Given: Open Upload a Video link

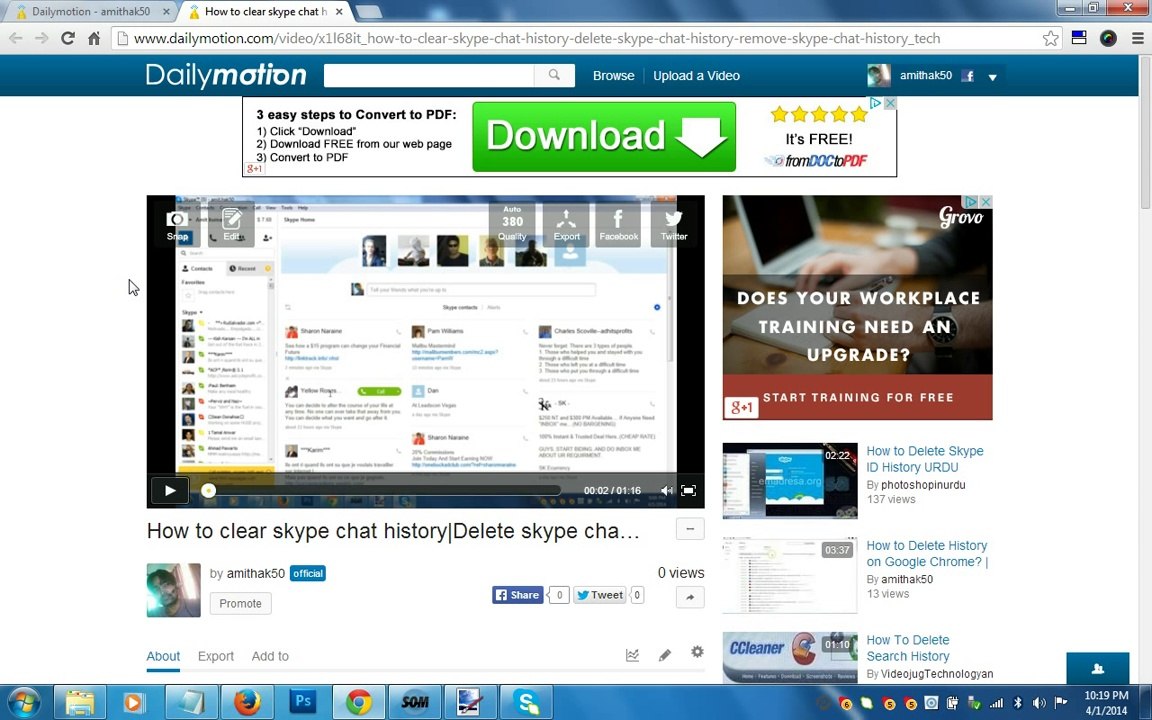Looking at the screenshot, I should pos(696,76).
